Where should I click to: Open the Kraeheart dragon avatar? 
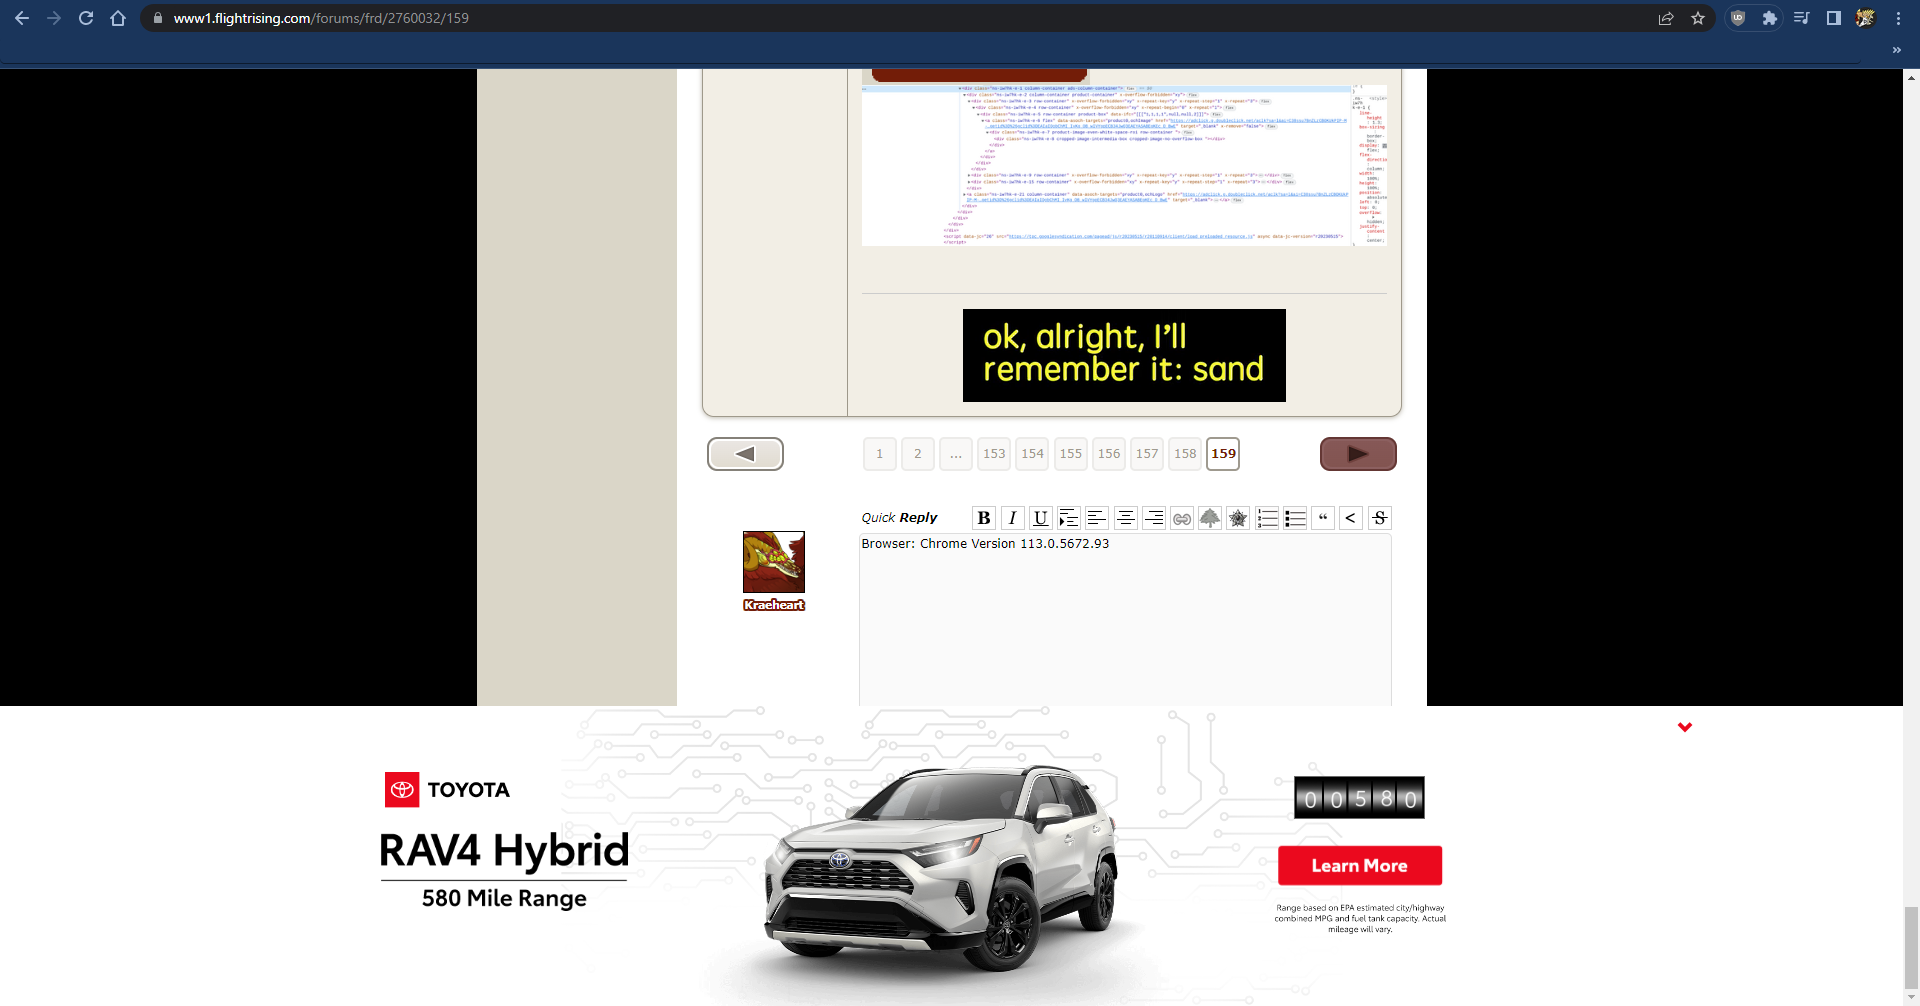click(x=774, y=562)
